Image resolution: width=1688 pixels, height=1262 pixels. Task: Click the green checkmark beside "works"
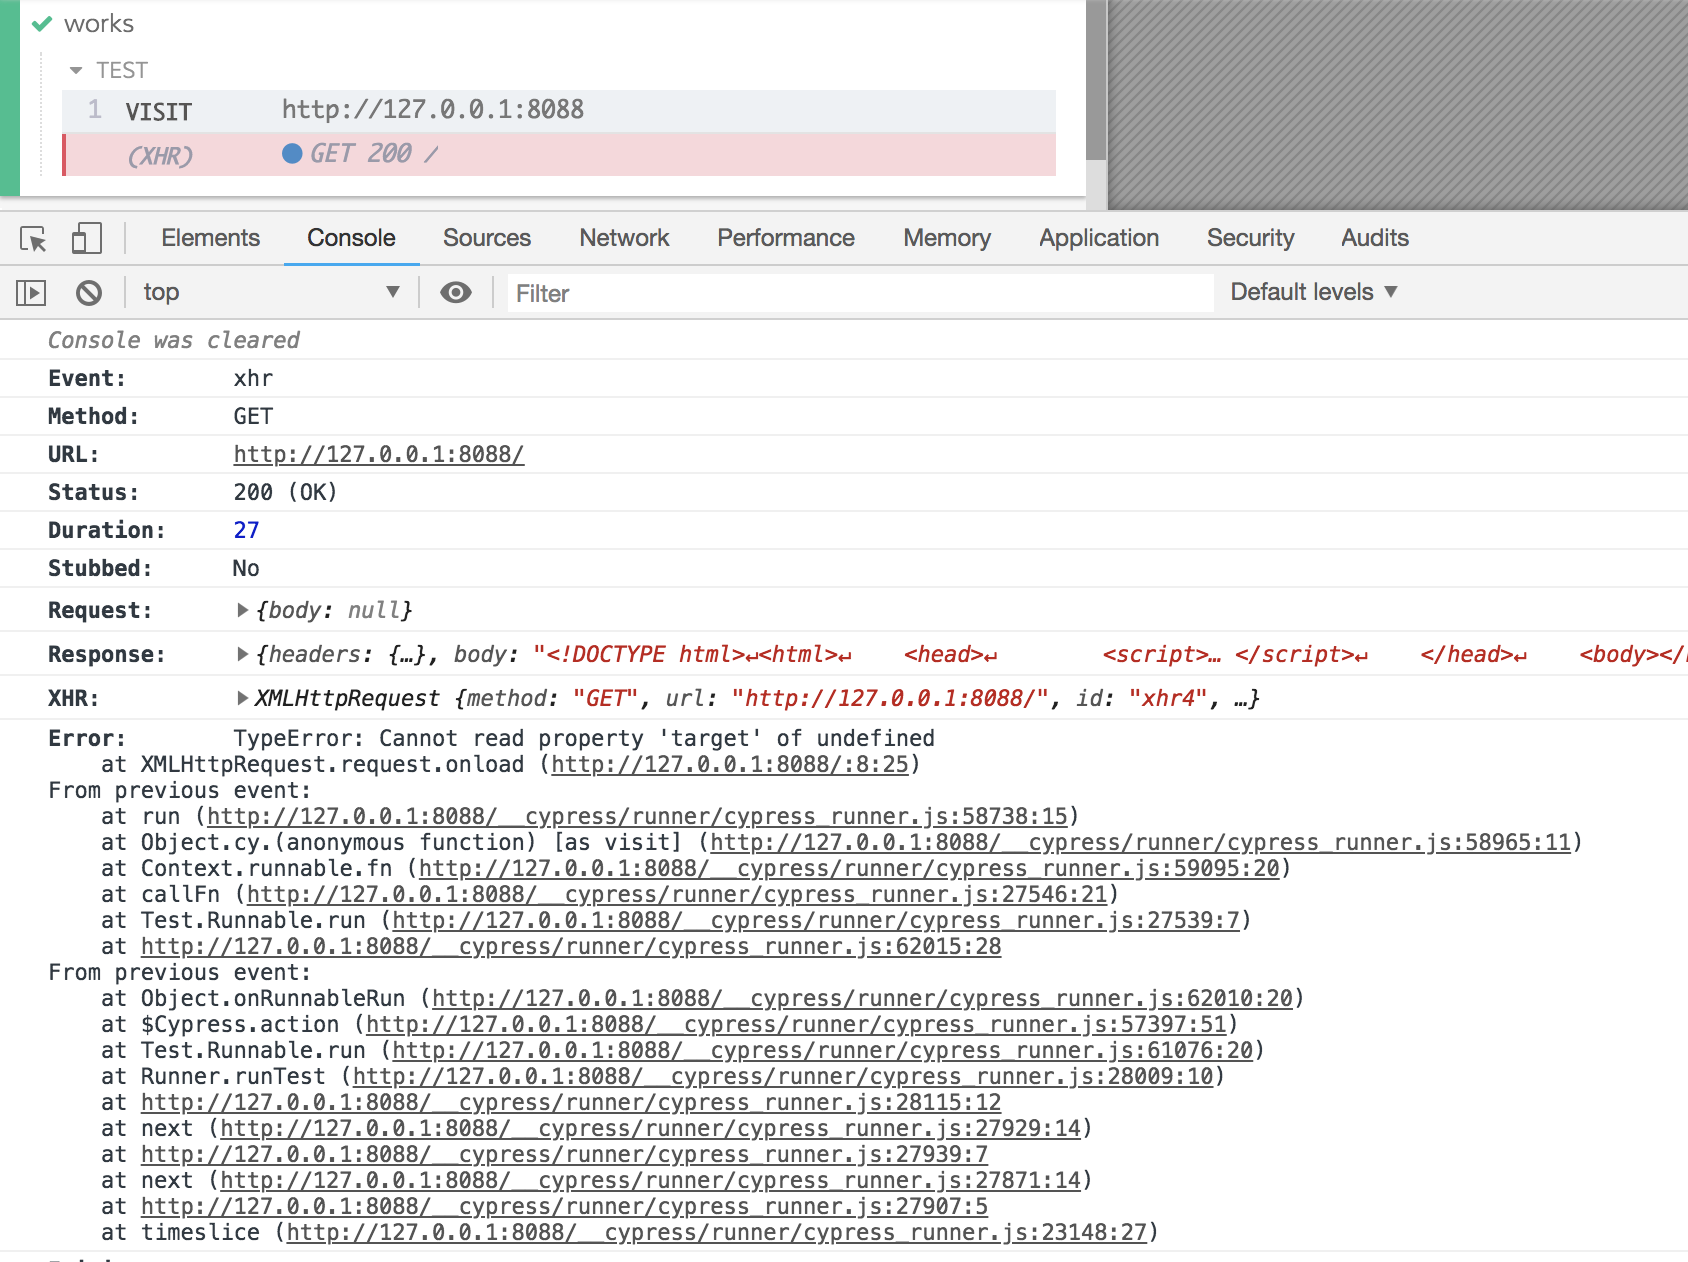click(x=40, y=23)
